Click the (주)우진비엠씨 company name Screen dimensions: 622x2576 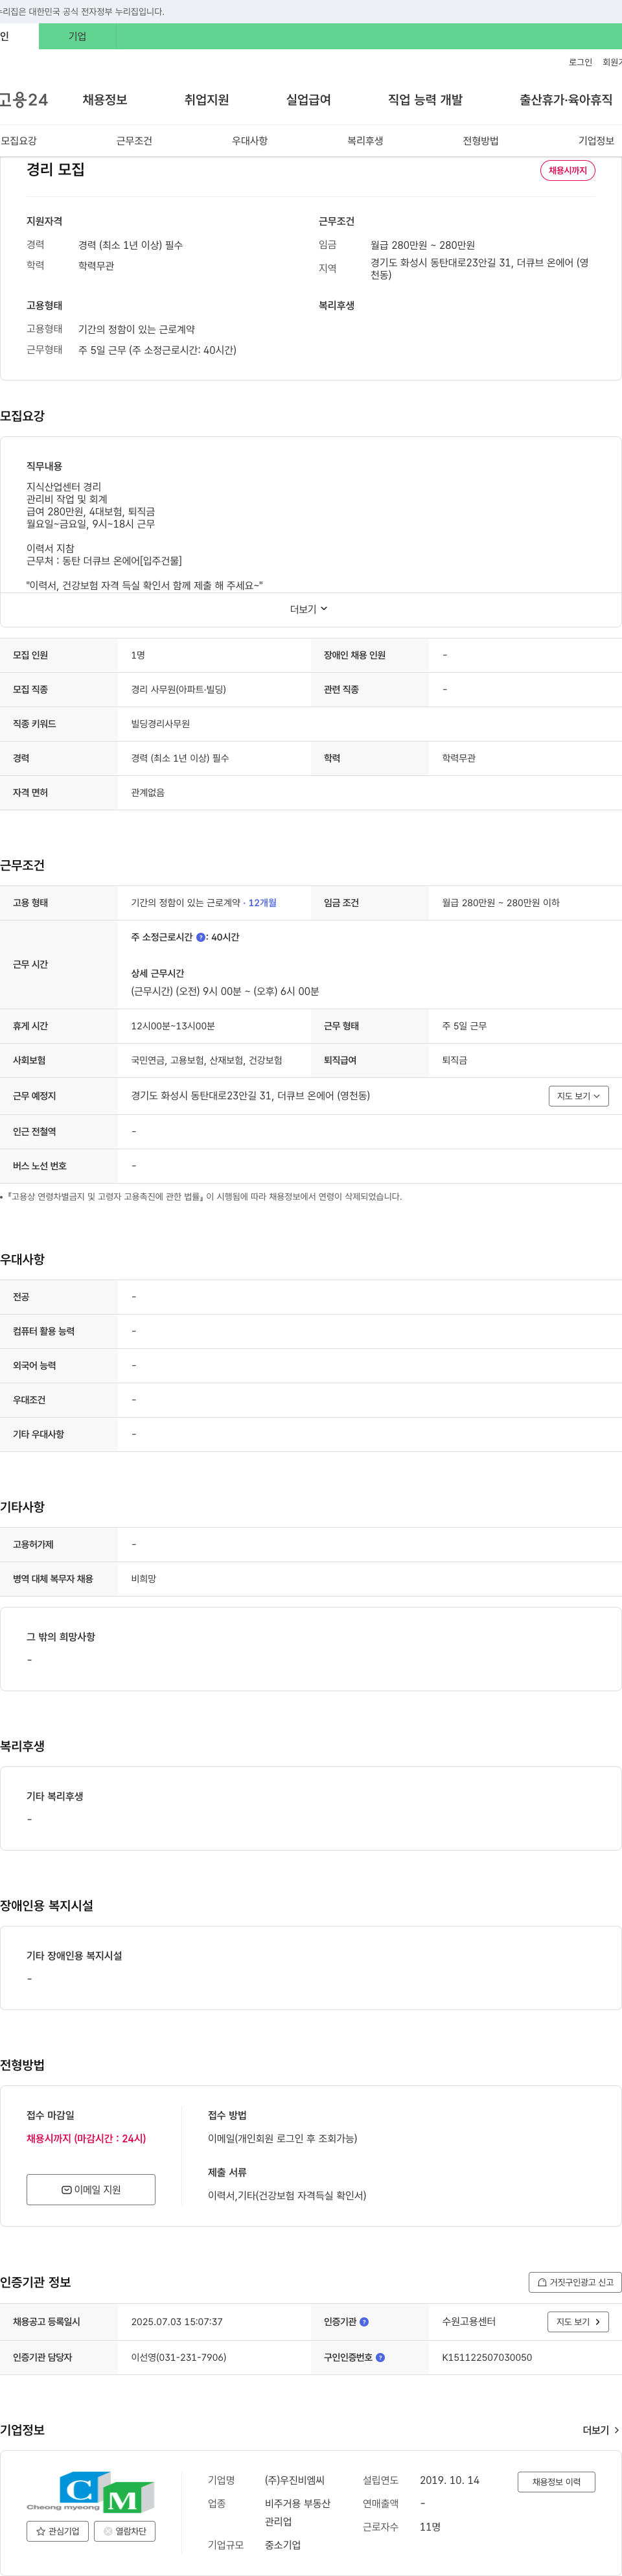tap(294, 2480)
